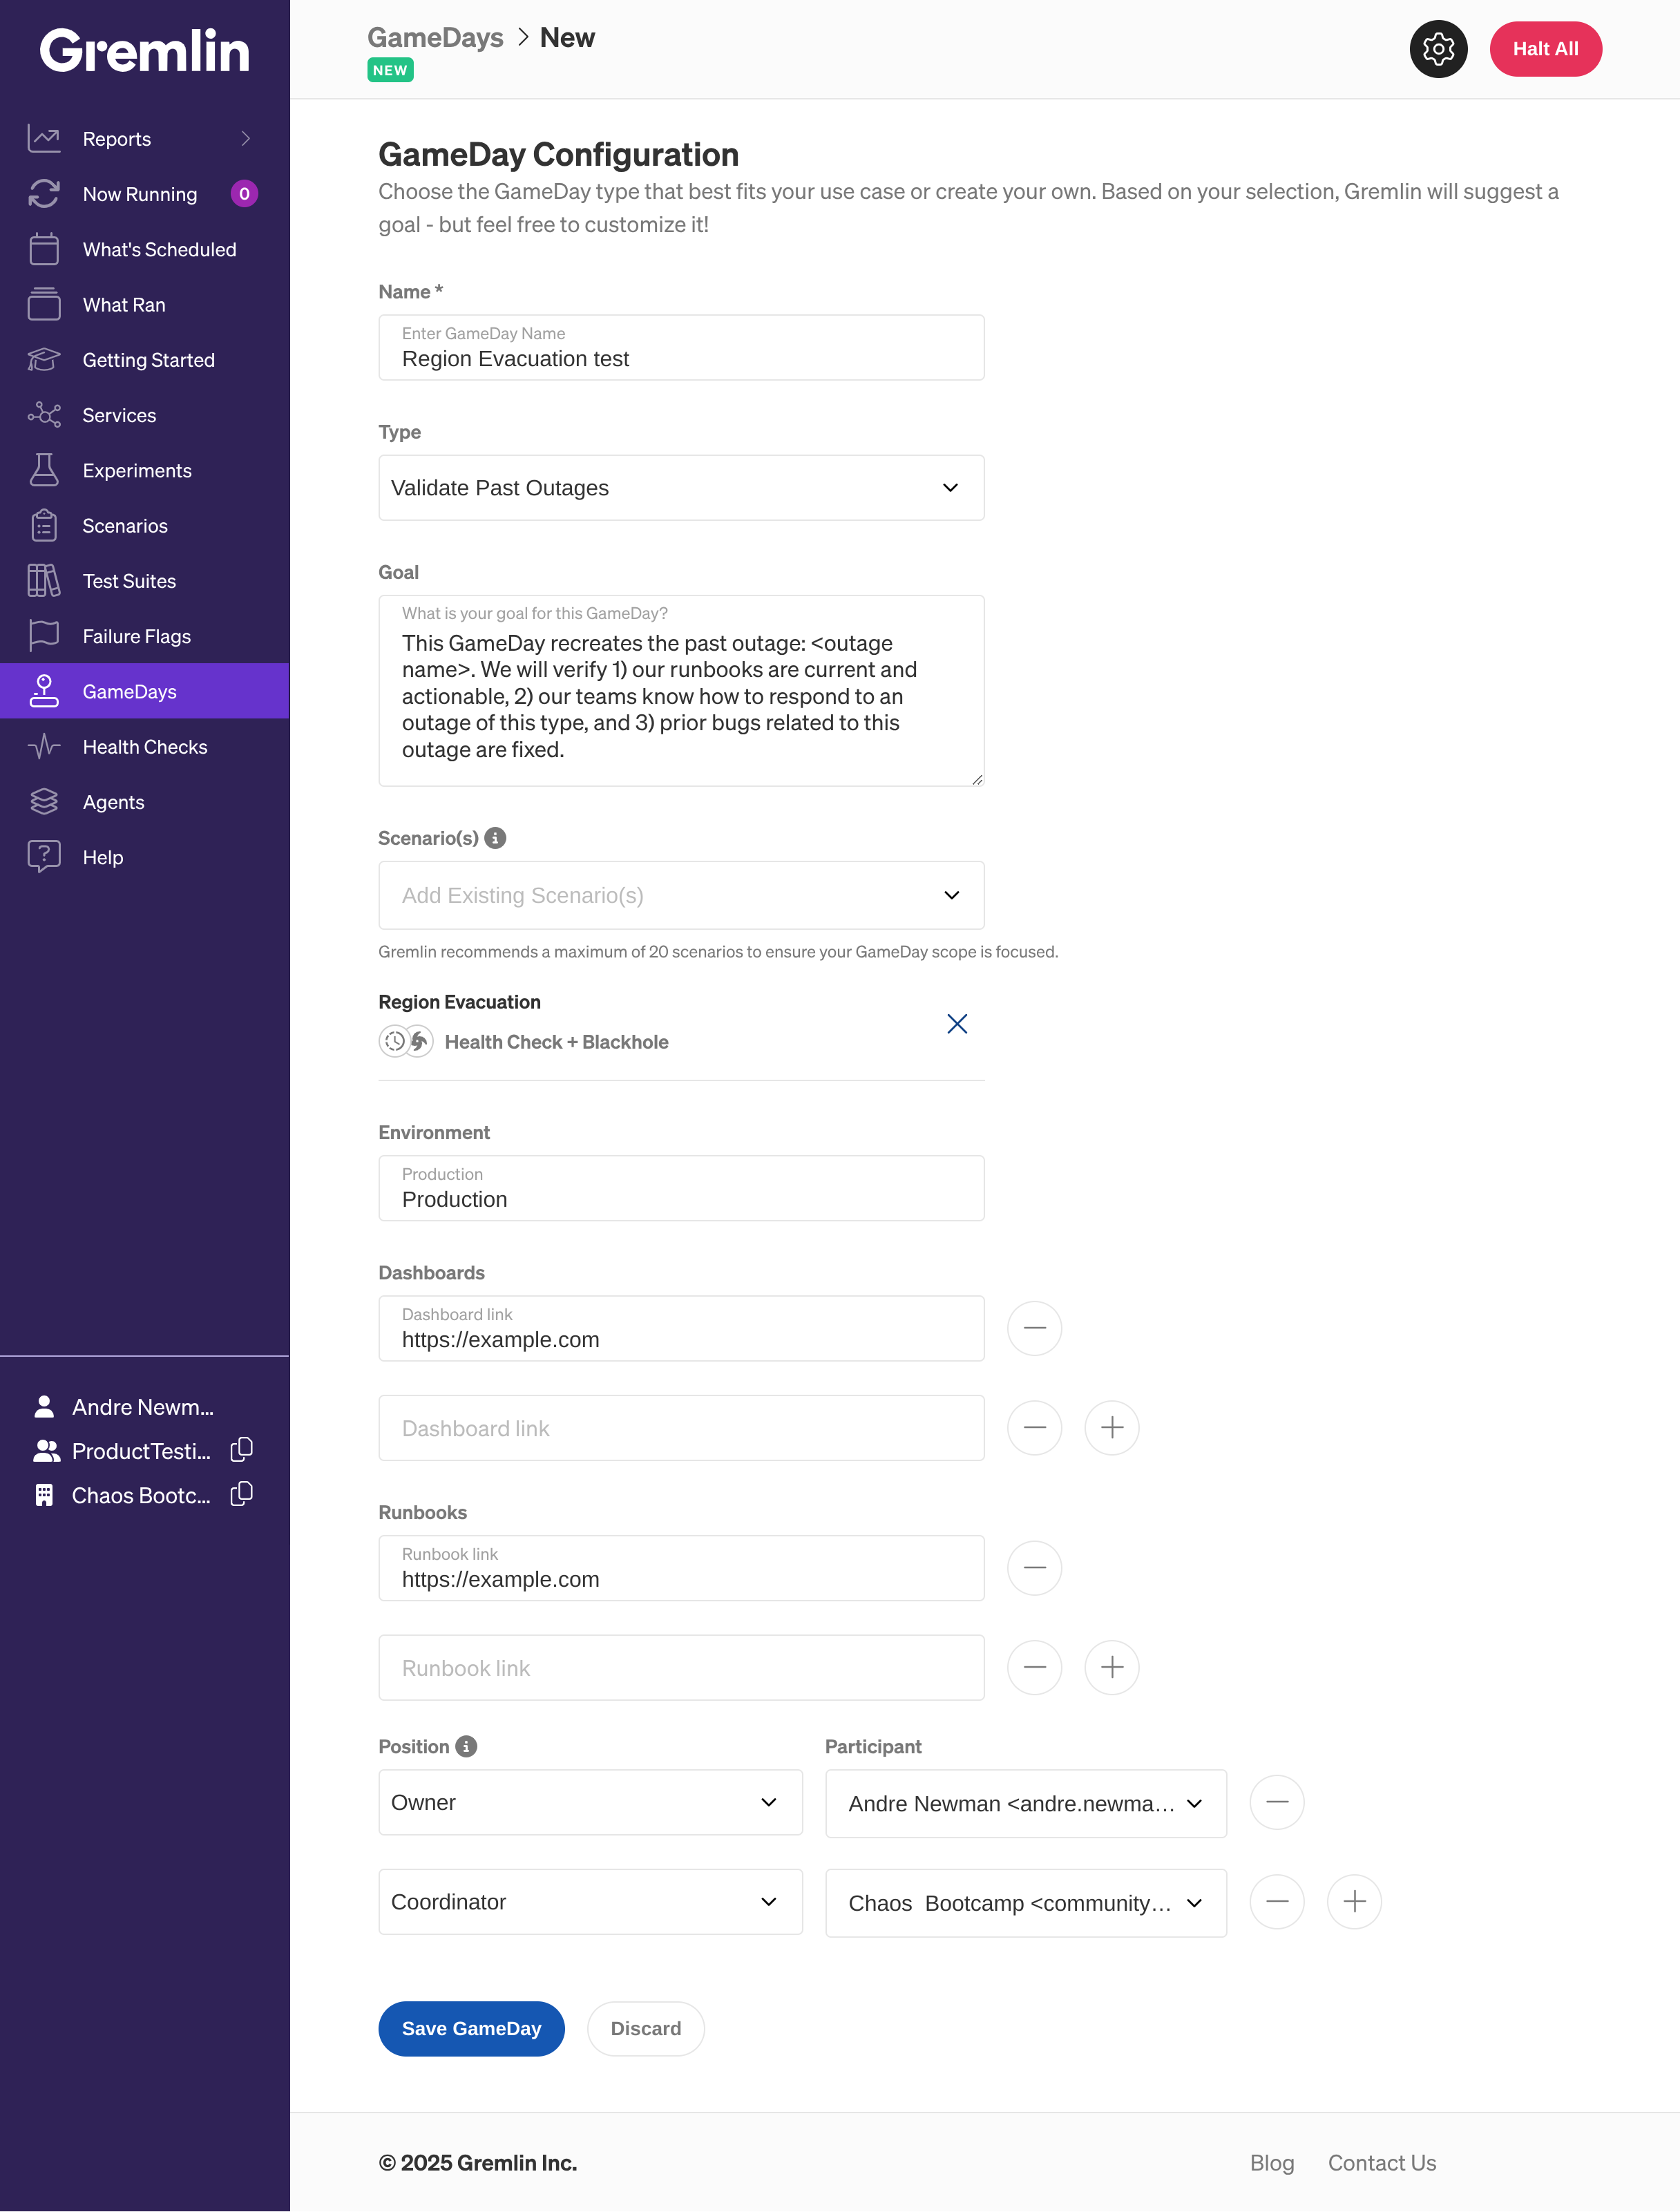The width and height of the screenshot is (1680, 2212).
Task: Open the Contact Us footer link
Action: pyautogui.click(x=1382, y=2163)
